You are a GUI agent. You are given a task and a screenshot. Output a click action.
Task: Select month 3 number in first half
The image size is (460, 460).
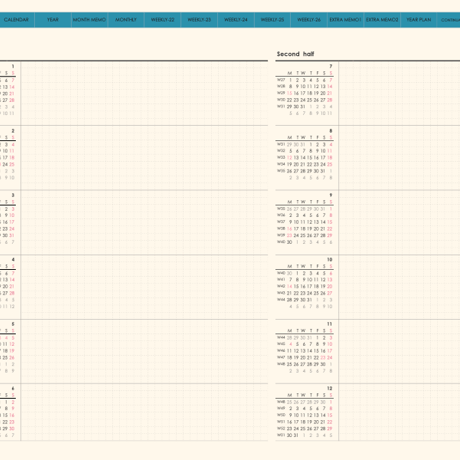pos(13,195)
